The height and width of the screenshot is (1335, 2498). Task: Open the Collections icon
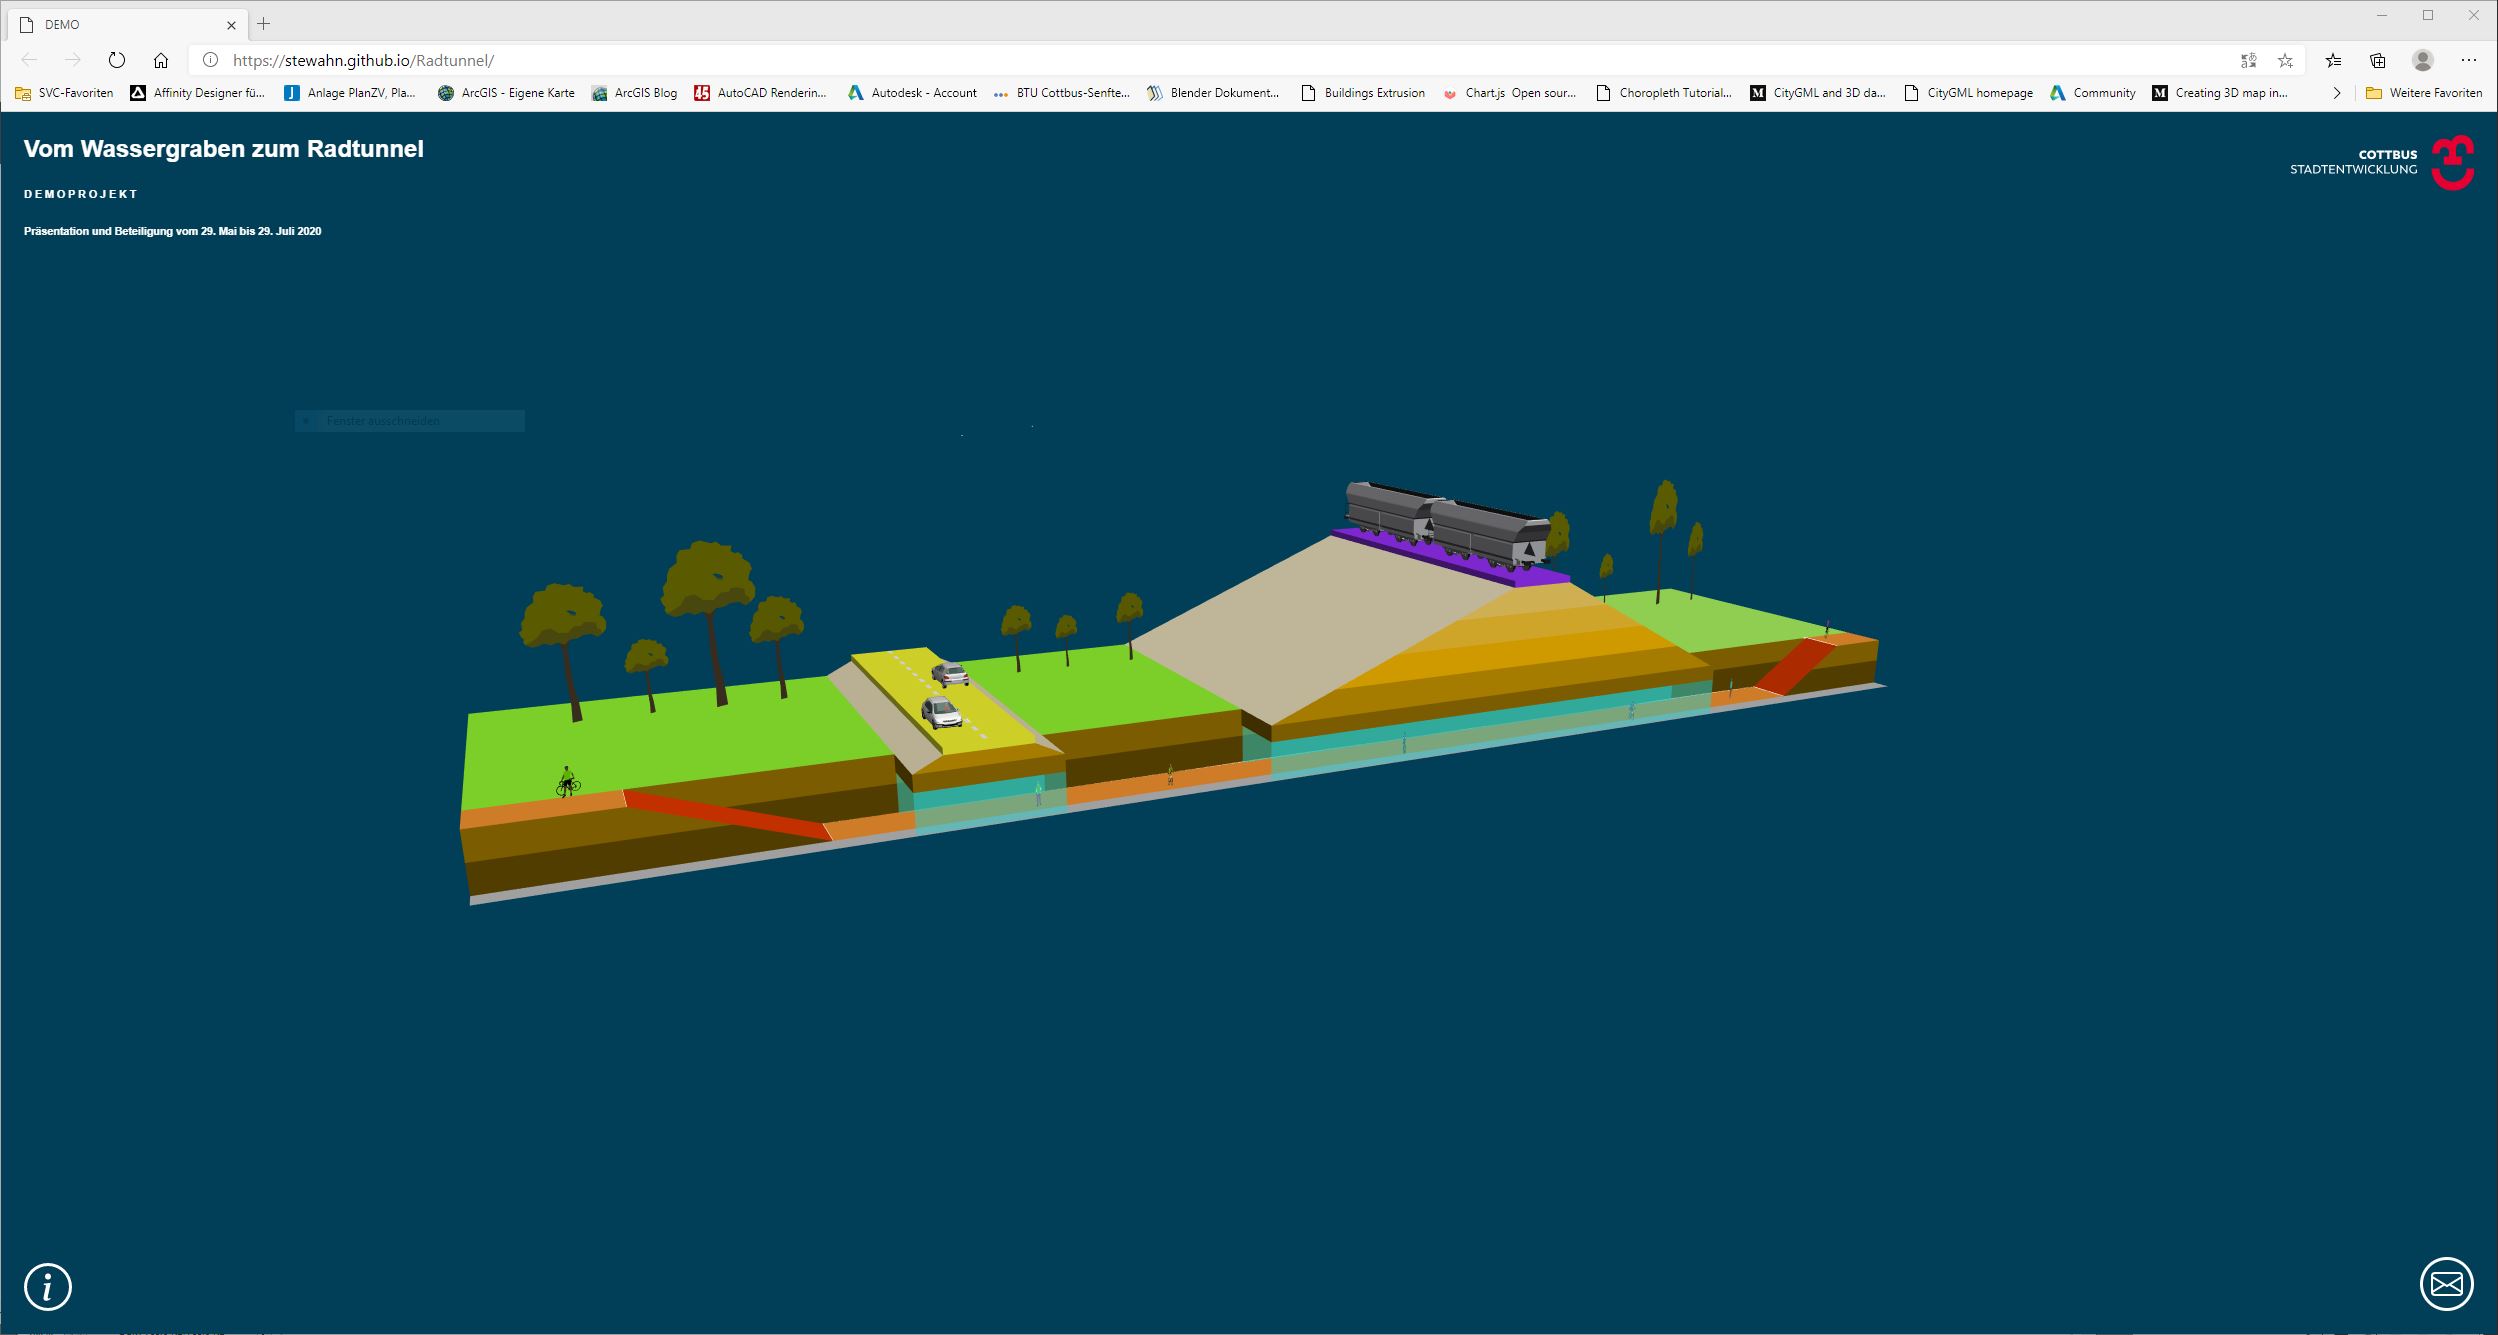click(2378, 61)
